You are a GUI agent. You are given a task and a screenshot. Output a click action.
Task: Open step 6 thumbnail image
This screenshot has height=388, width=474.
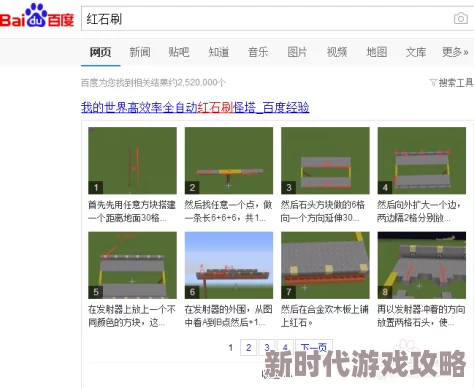[229, 265]
